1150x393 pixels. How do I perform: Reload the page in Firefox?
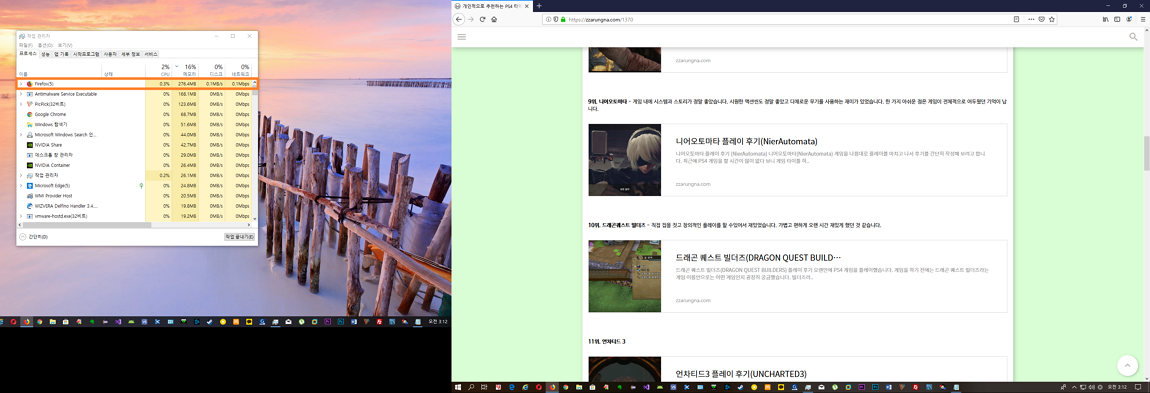click(483, 19)
